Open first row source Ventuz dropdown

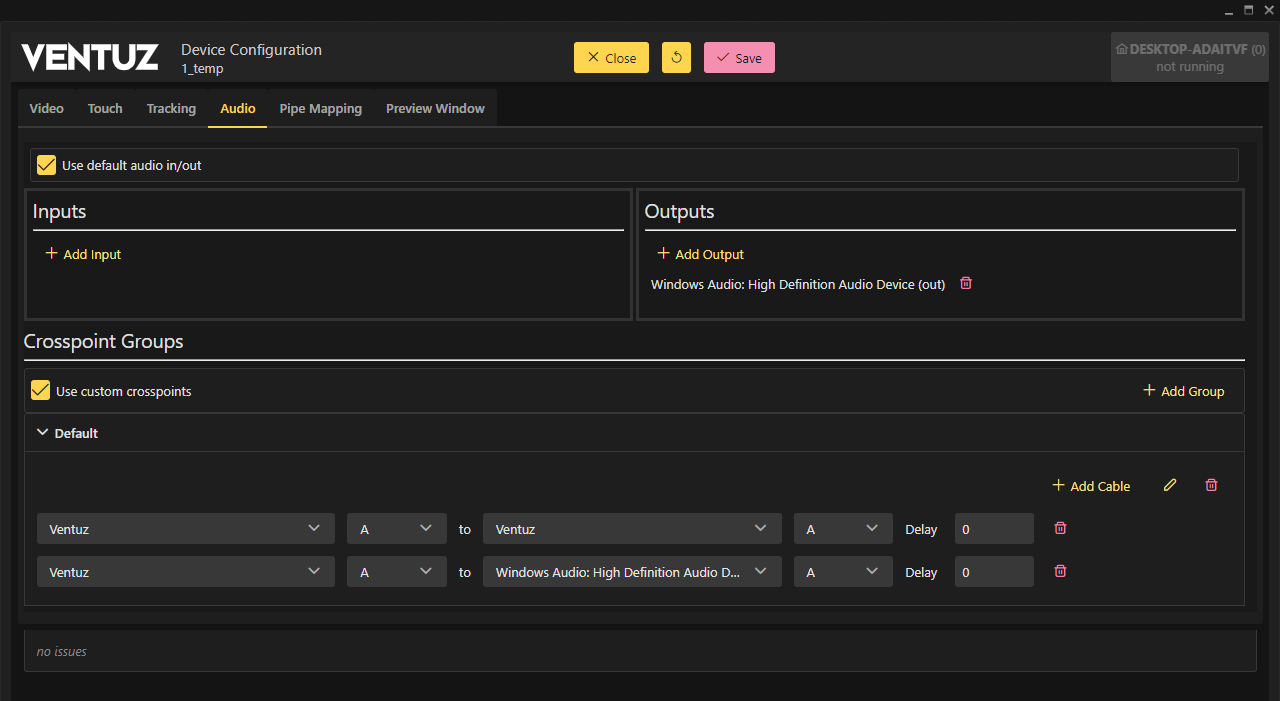[186, 529]
